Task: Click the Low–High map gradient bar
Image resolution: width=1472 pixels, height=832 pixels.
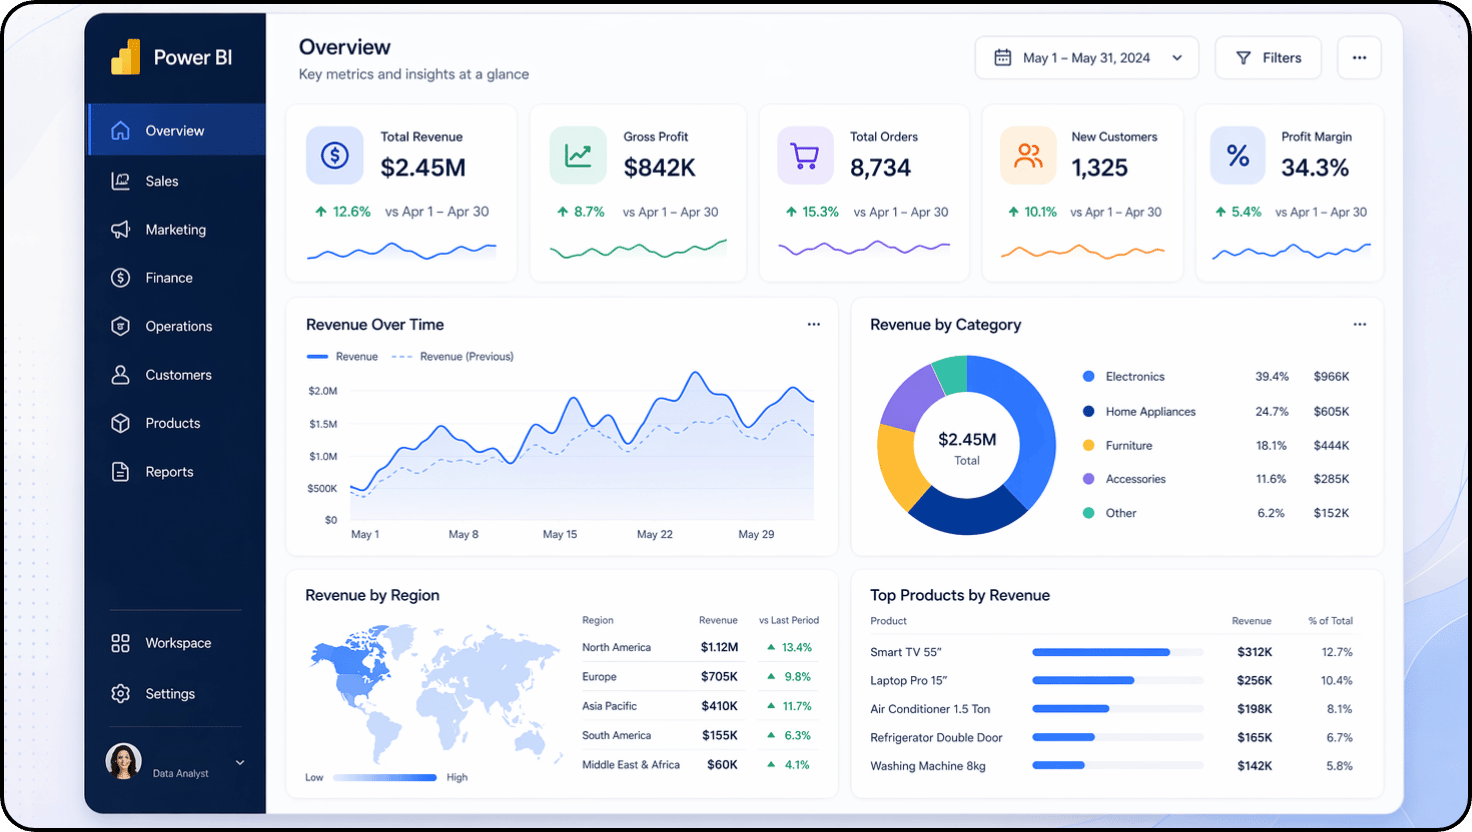Action: pos(385,777)
